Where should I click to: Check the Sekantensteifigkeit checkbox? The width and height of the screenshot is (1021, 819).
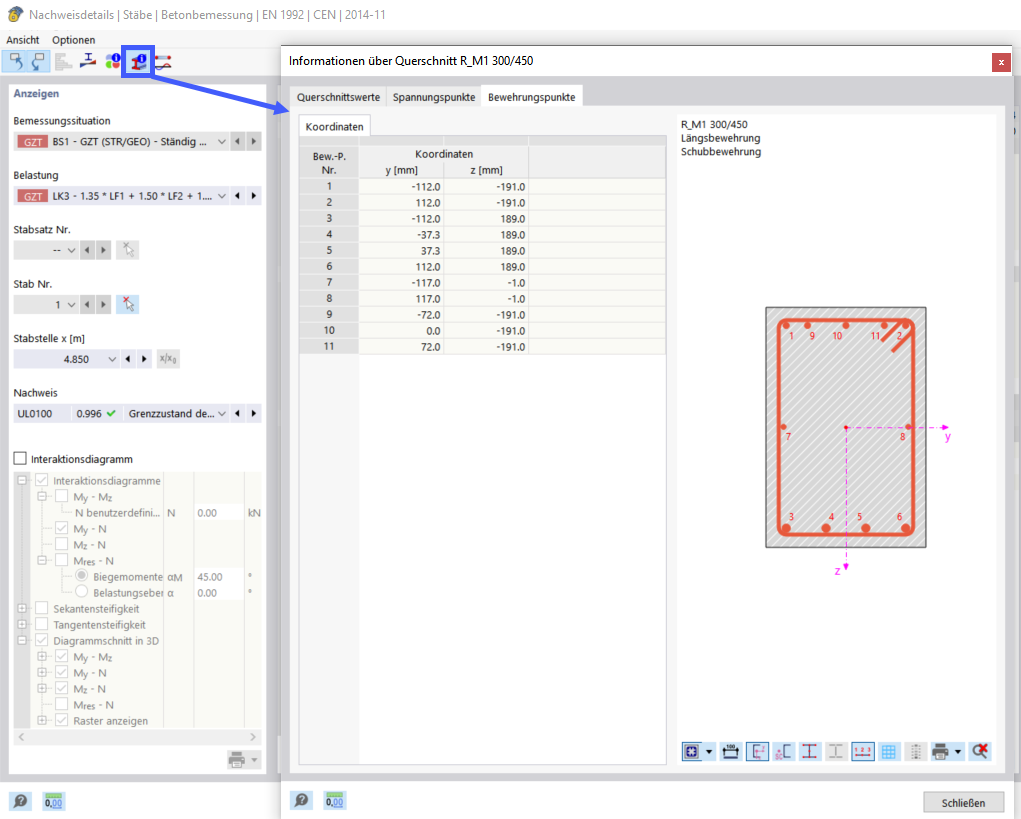[x=42, y=608]
